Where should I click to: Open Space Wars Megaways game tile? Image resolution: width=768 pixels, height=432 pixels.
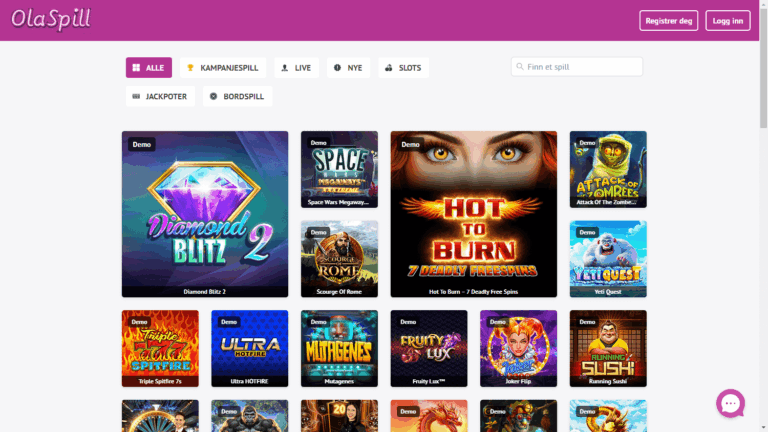coord(339,169)
